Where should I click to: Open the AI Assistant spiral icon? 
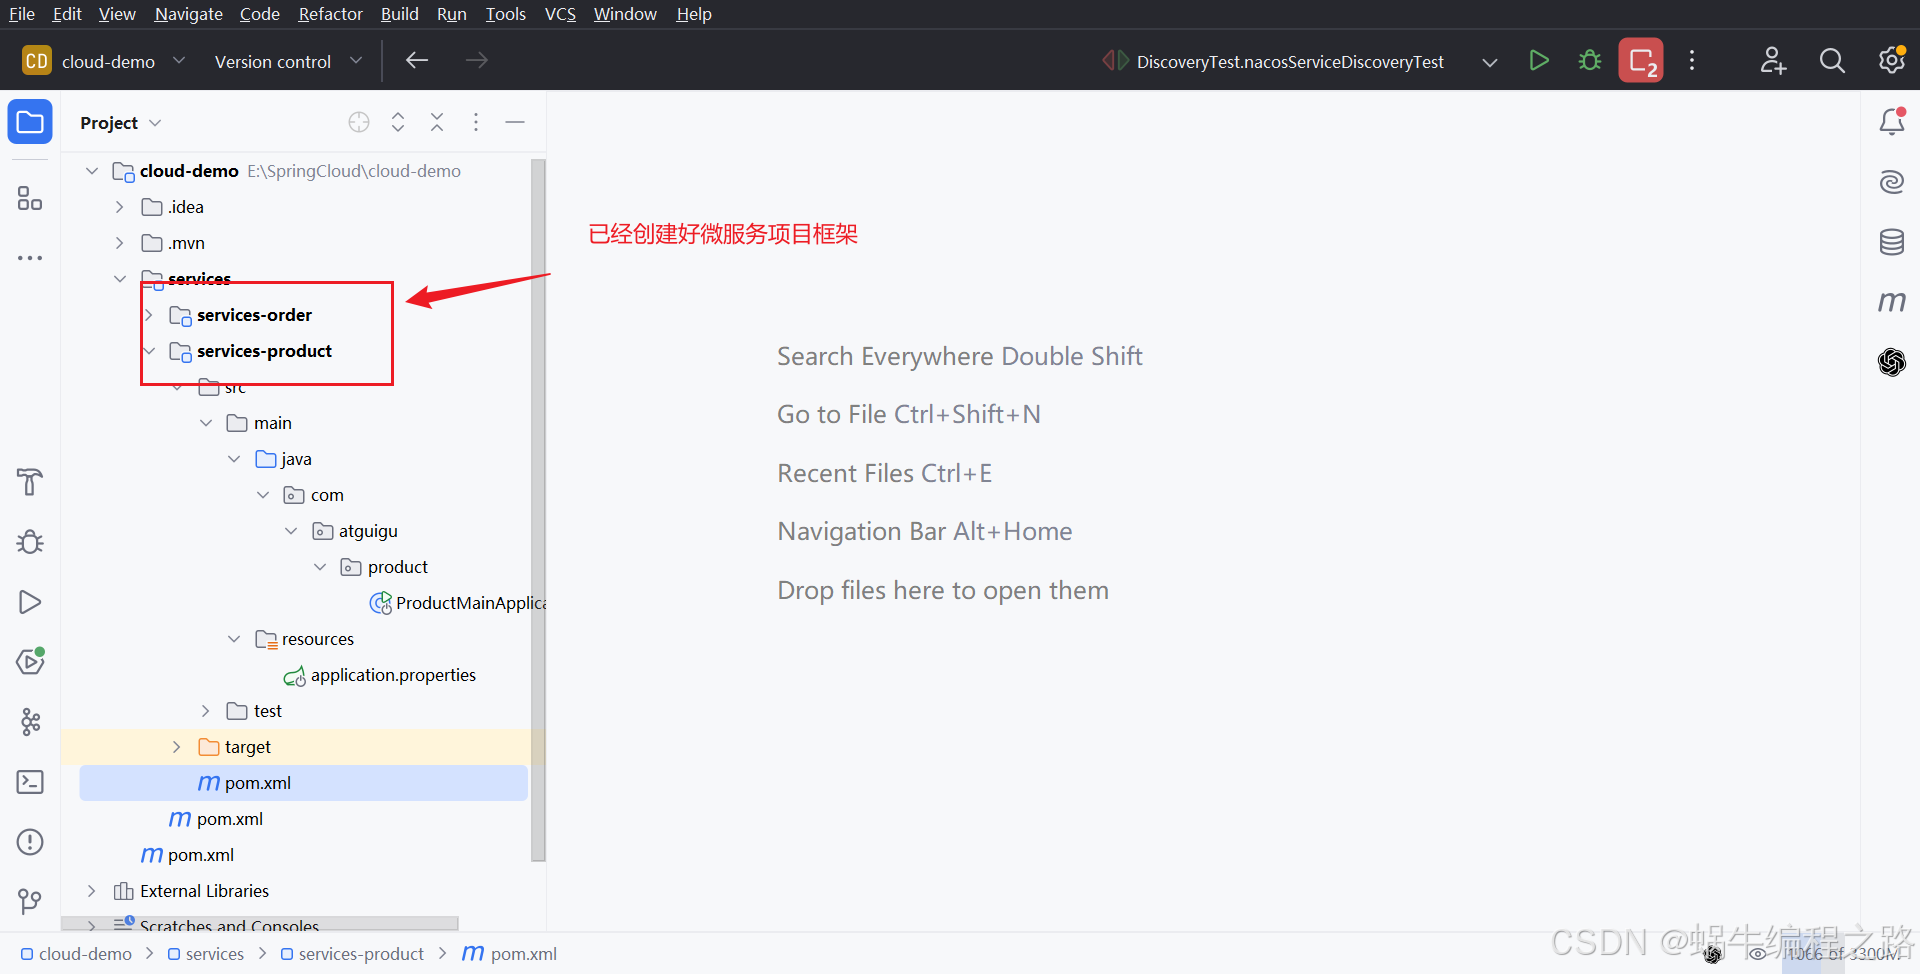tap(1892, 182)
